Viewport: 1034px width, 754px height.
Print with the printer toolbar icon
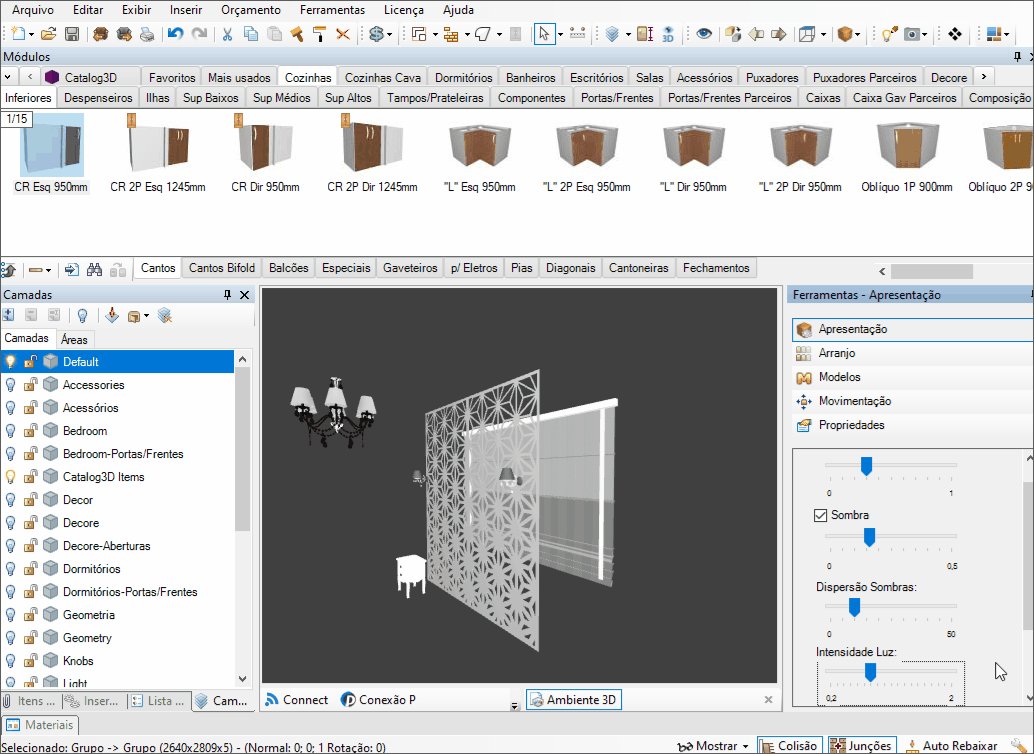(147, 34)
